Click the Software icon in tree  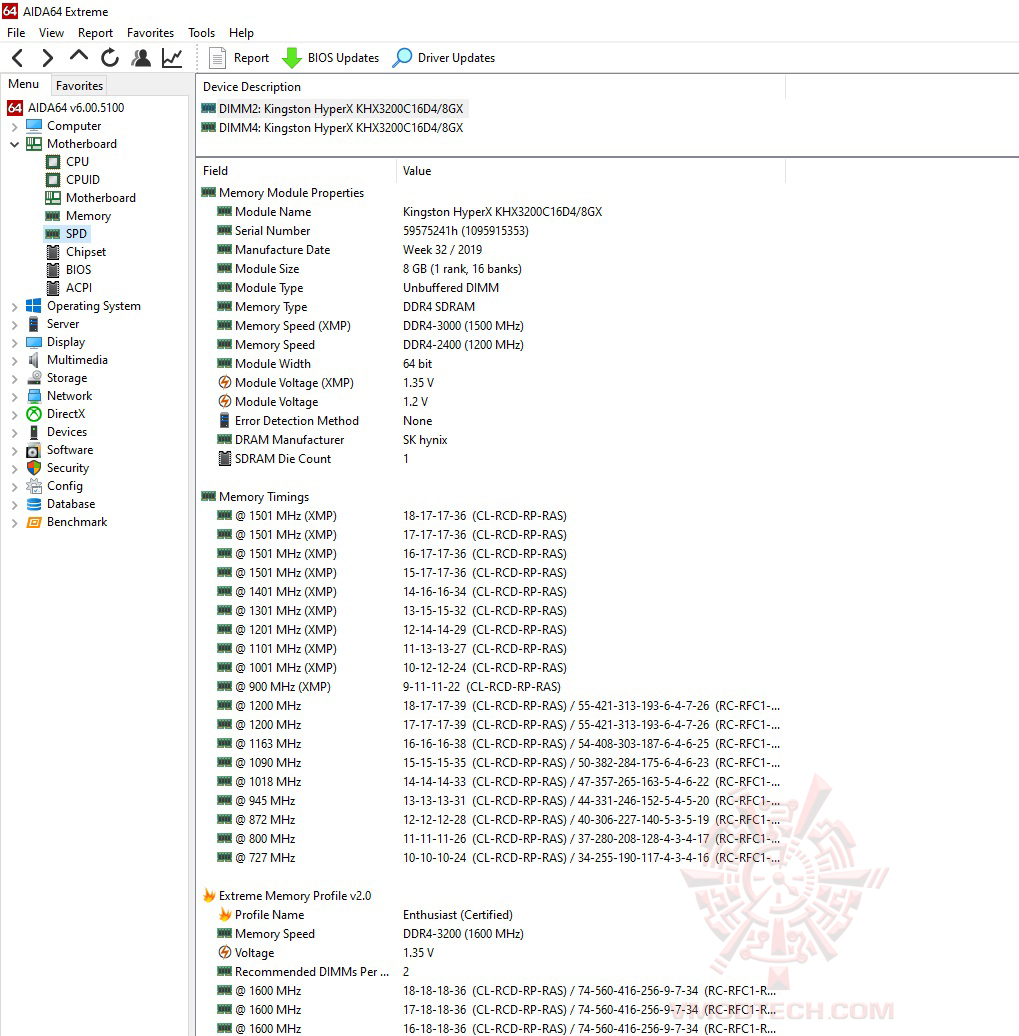click(34, 450)
